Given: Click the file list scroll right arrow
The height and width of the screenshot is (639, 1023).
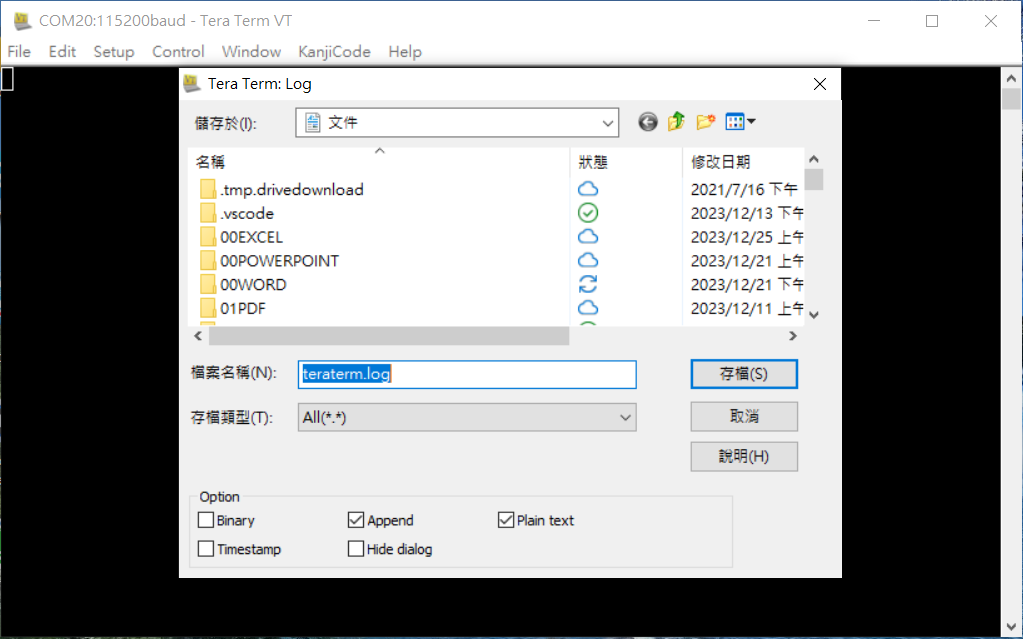Looking at the screenshot, I should [793, 336].
